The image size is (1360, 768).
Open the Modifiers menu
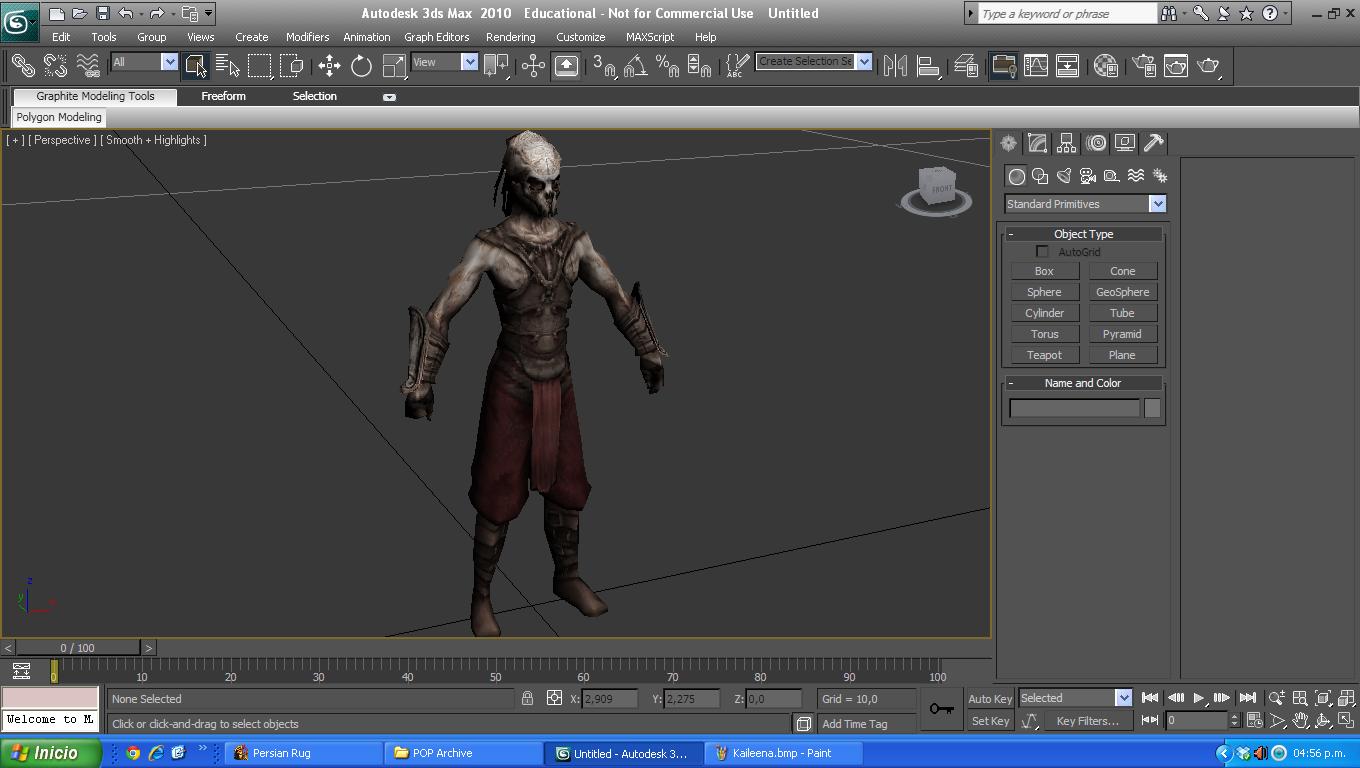pos(307,37)
